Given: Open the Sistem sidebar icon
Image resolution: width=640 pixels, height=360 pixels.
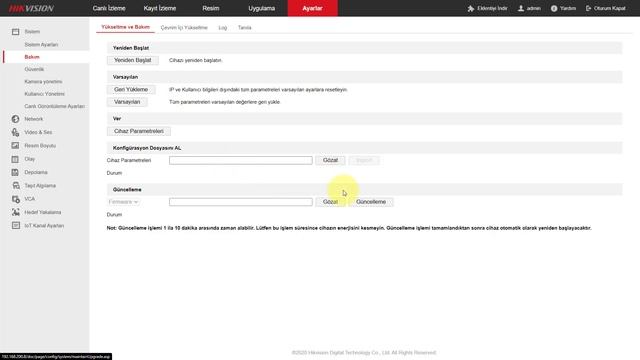Looking at the screenshot, I should pyautogui.click(x=16, y=31).
